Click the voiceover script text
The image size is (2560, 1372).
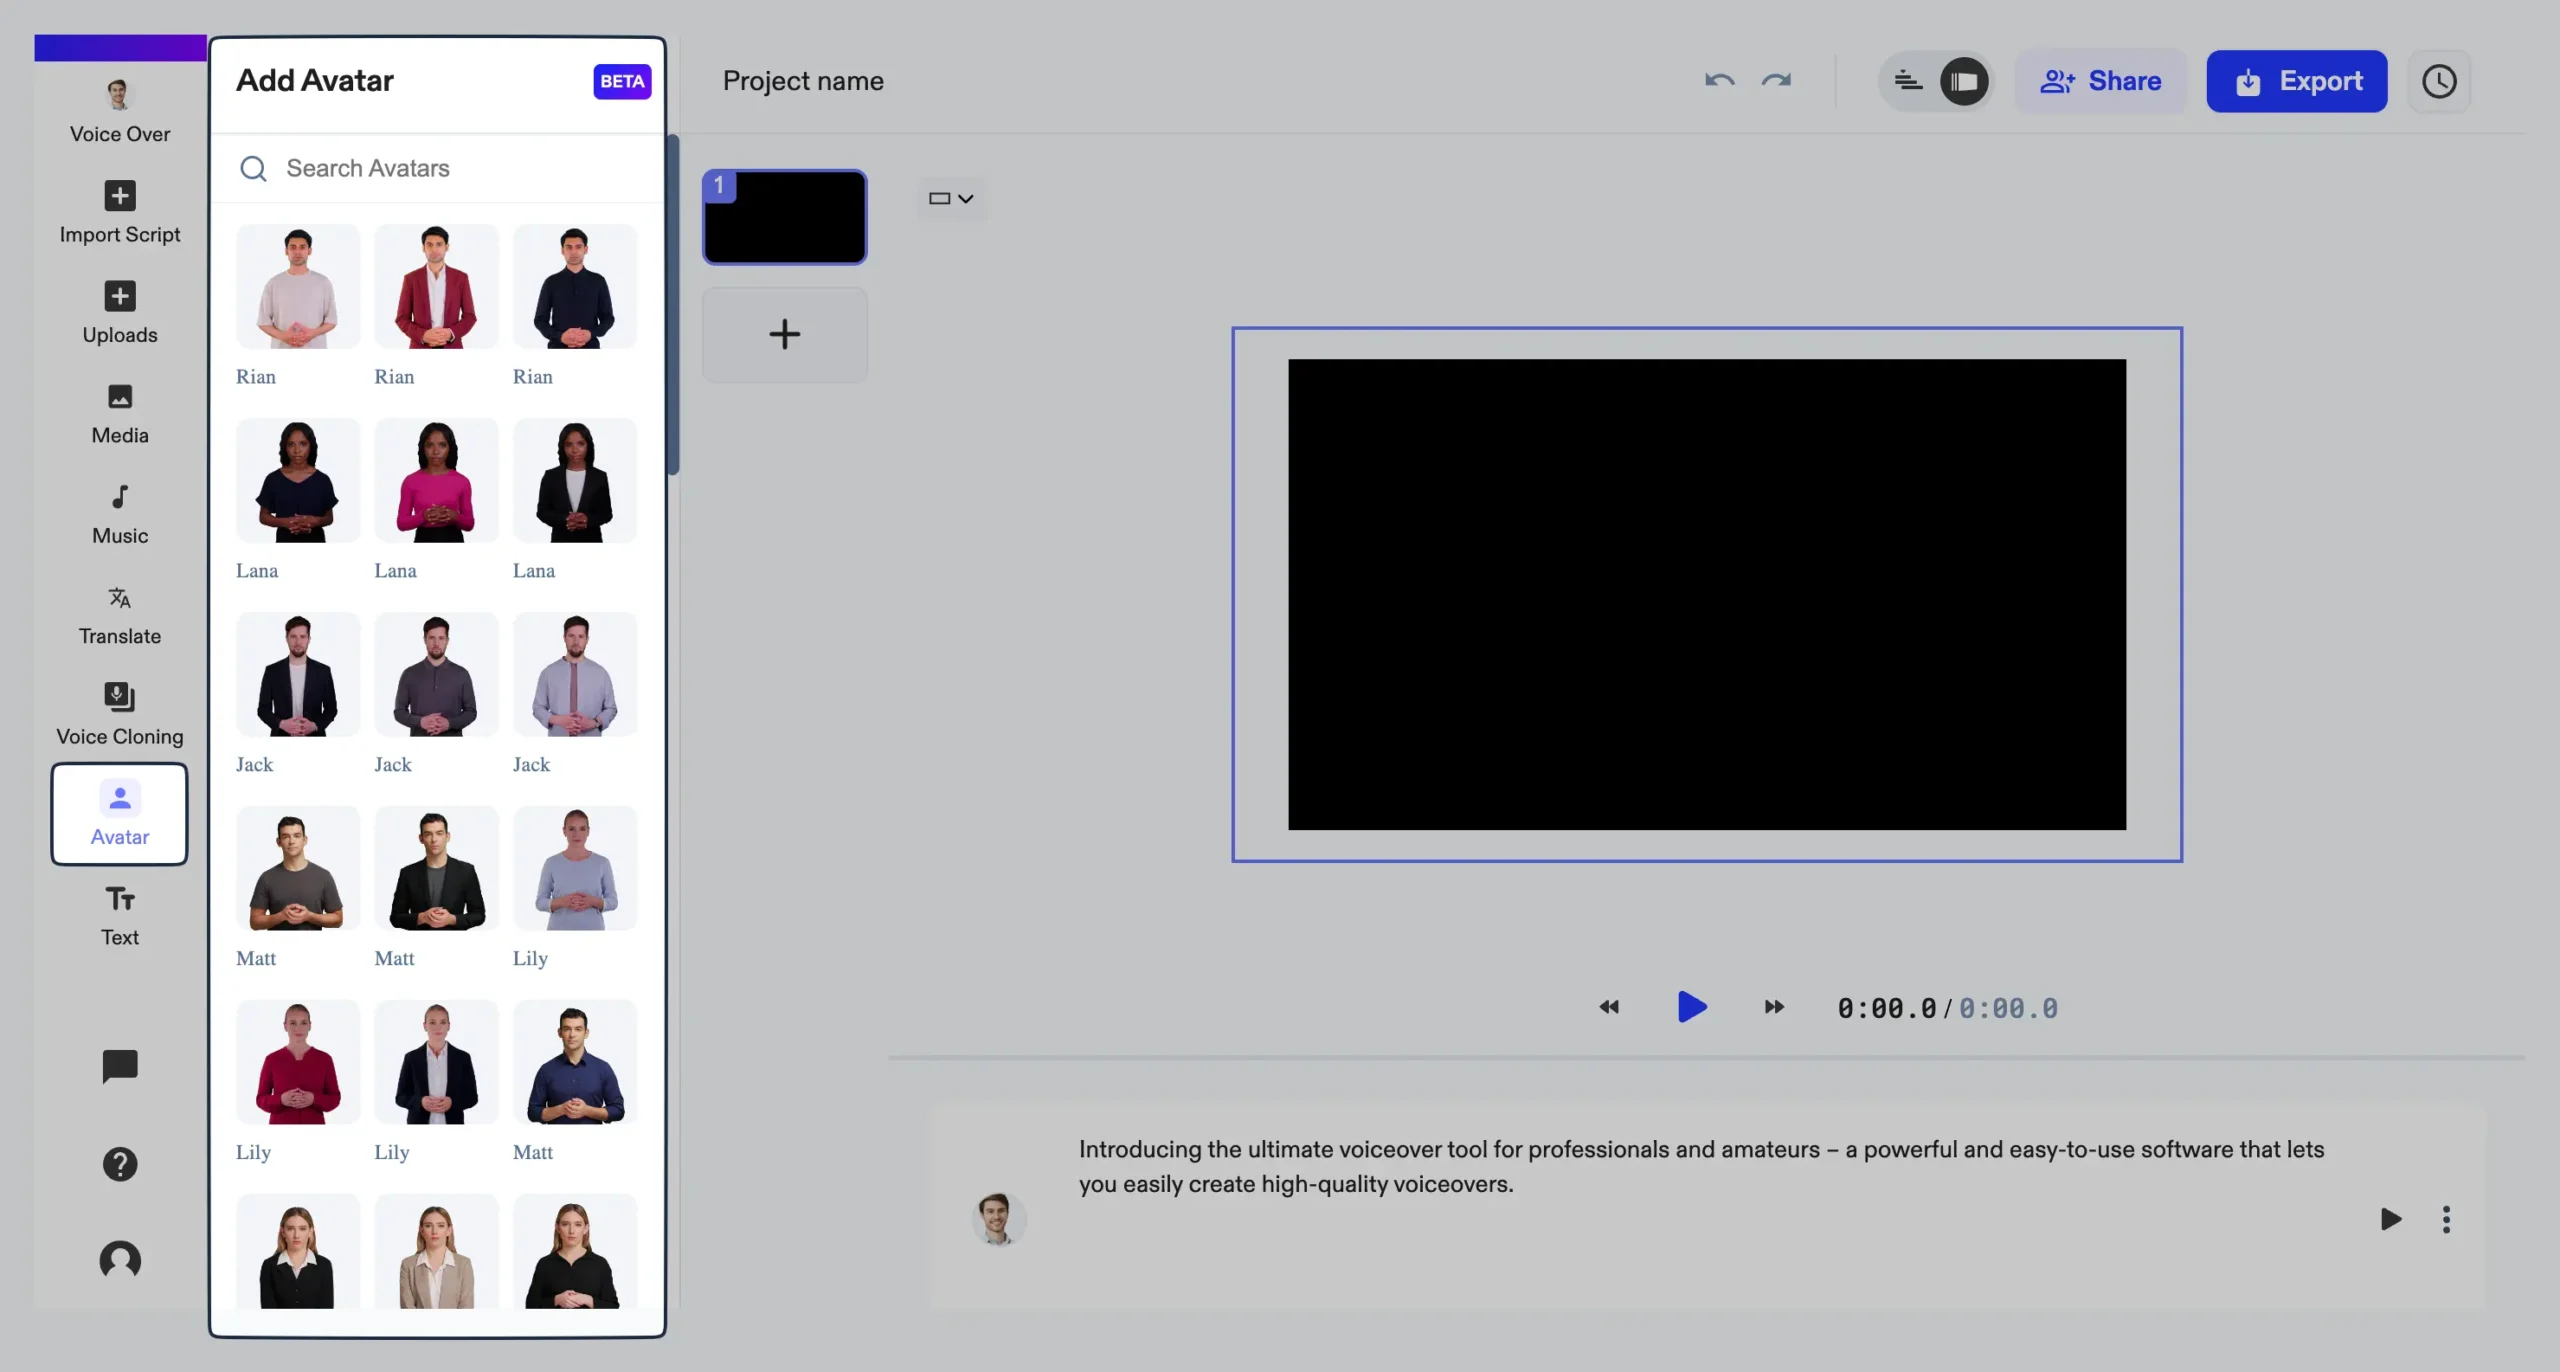(1701, 1166)
